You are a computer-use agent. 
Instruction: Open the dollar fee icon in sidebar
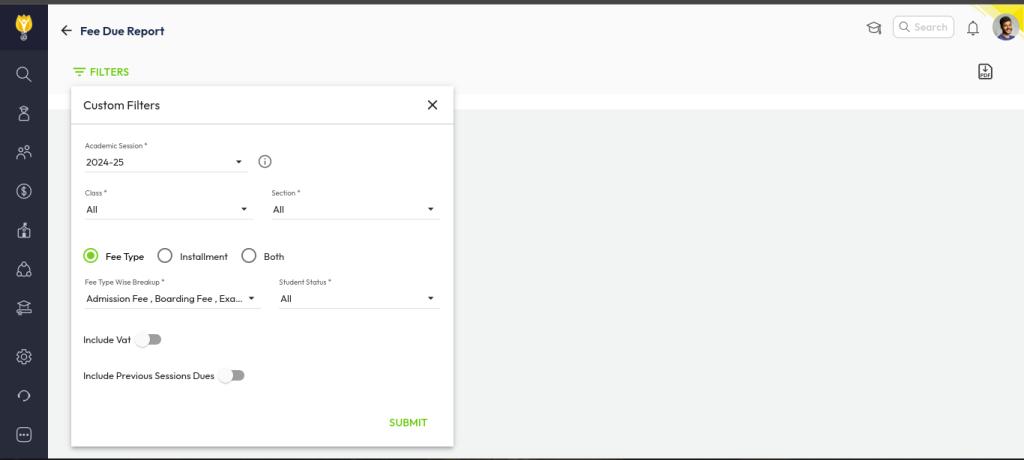point(24,191)
